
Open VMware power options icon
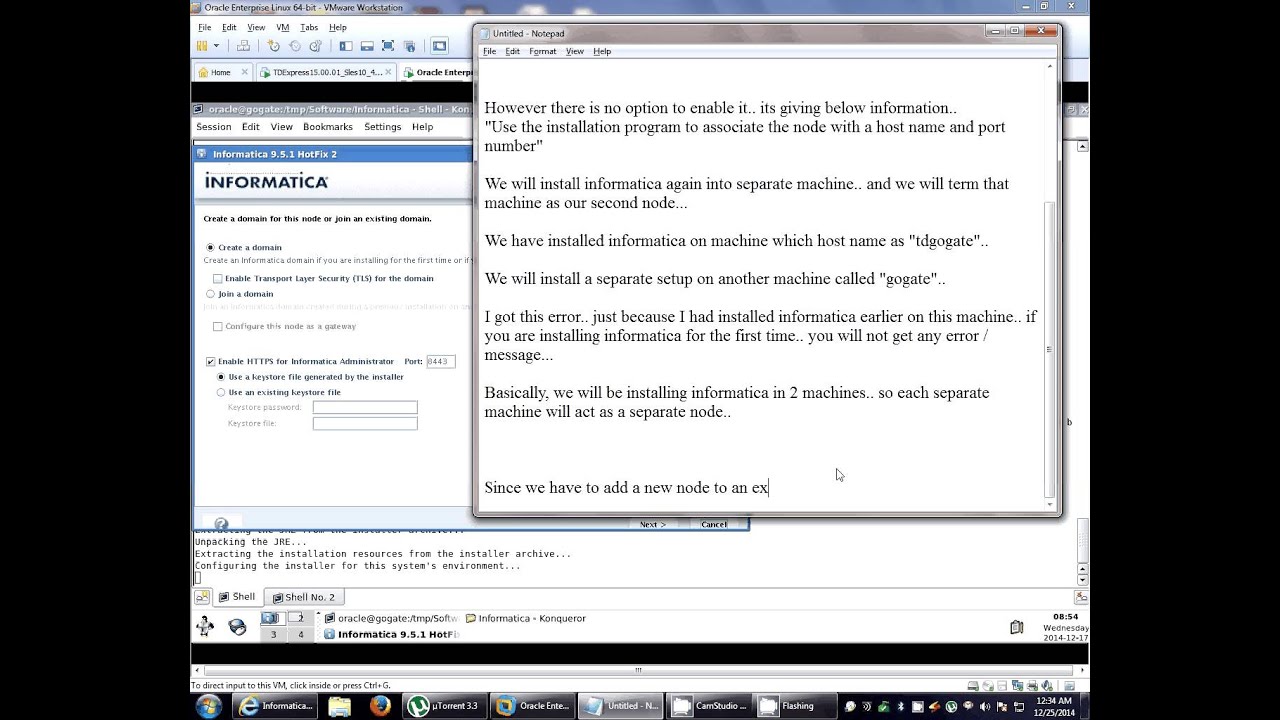(x=203, y=46)
